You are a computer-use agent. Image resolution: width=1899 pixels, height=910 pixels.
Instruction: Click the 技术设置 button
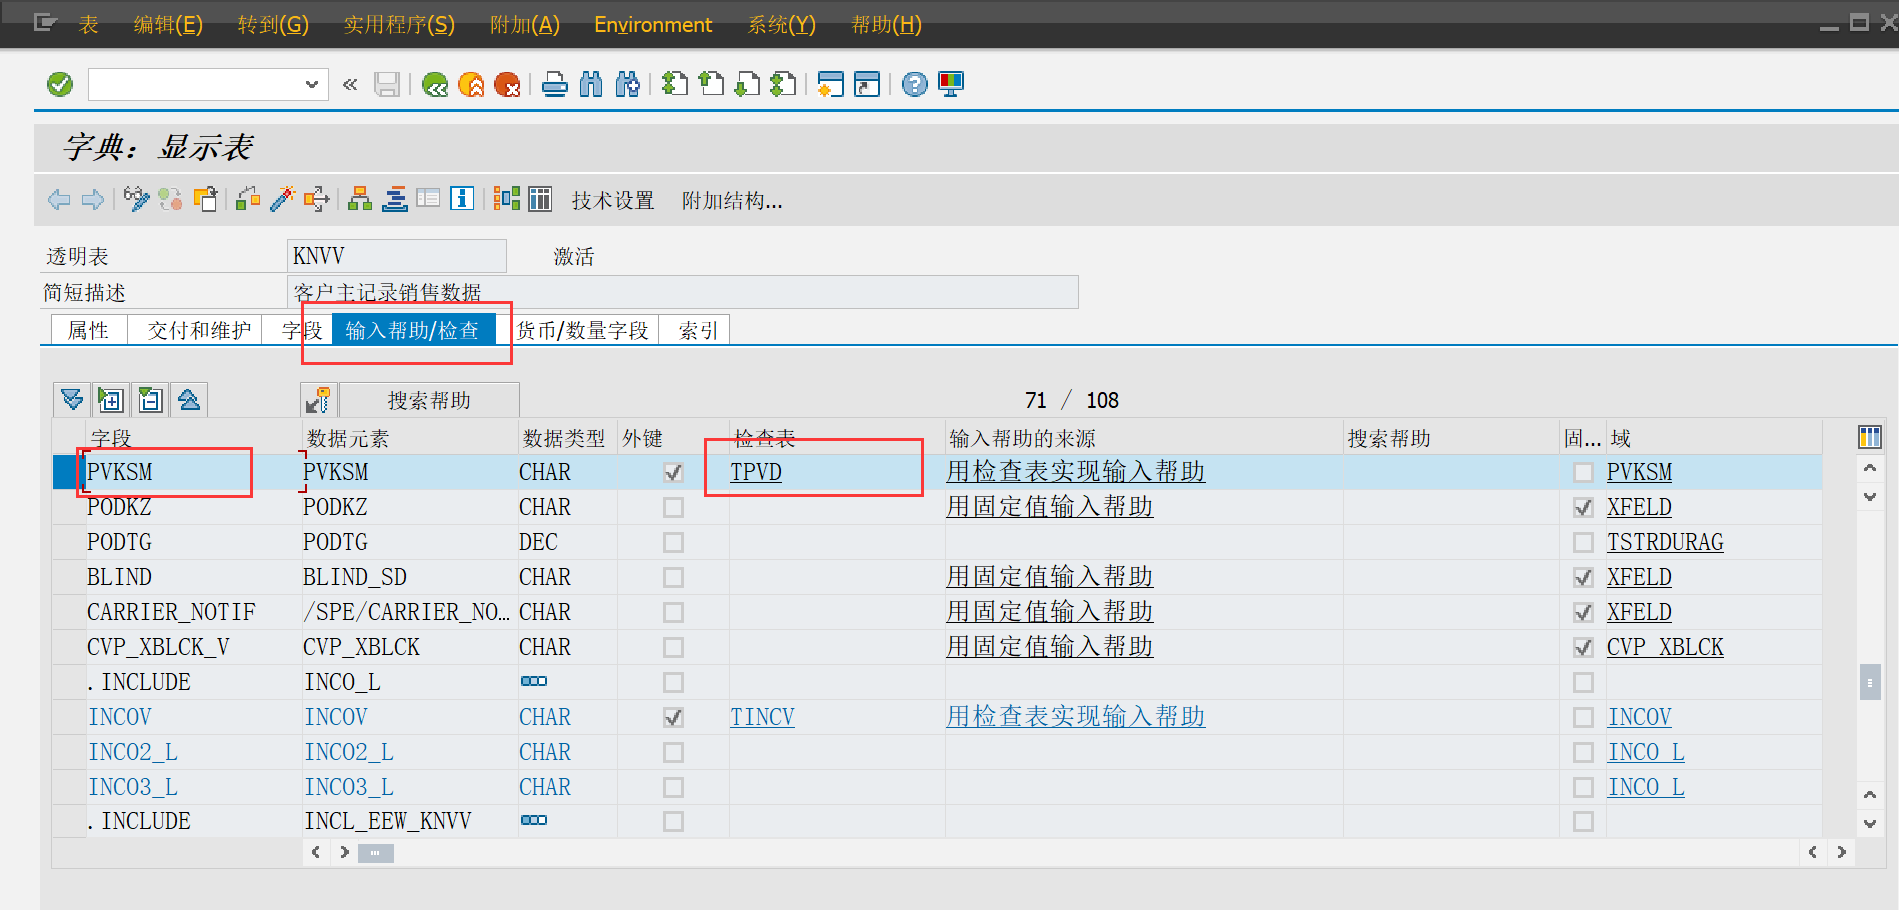613,201
